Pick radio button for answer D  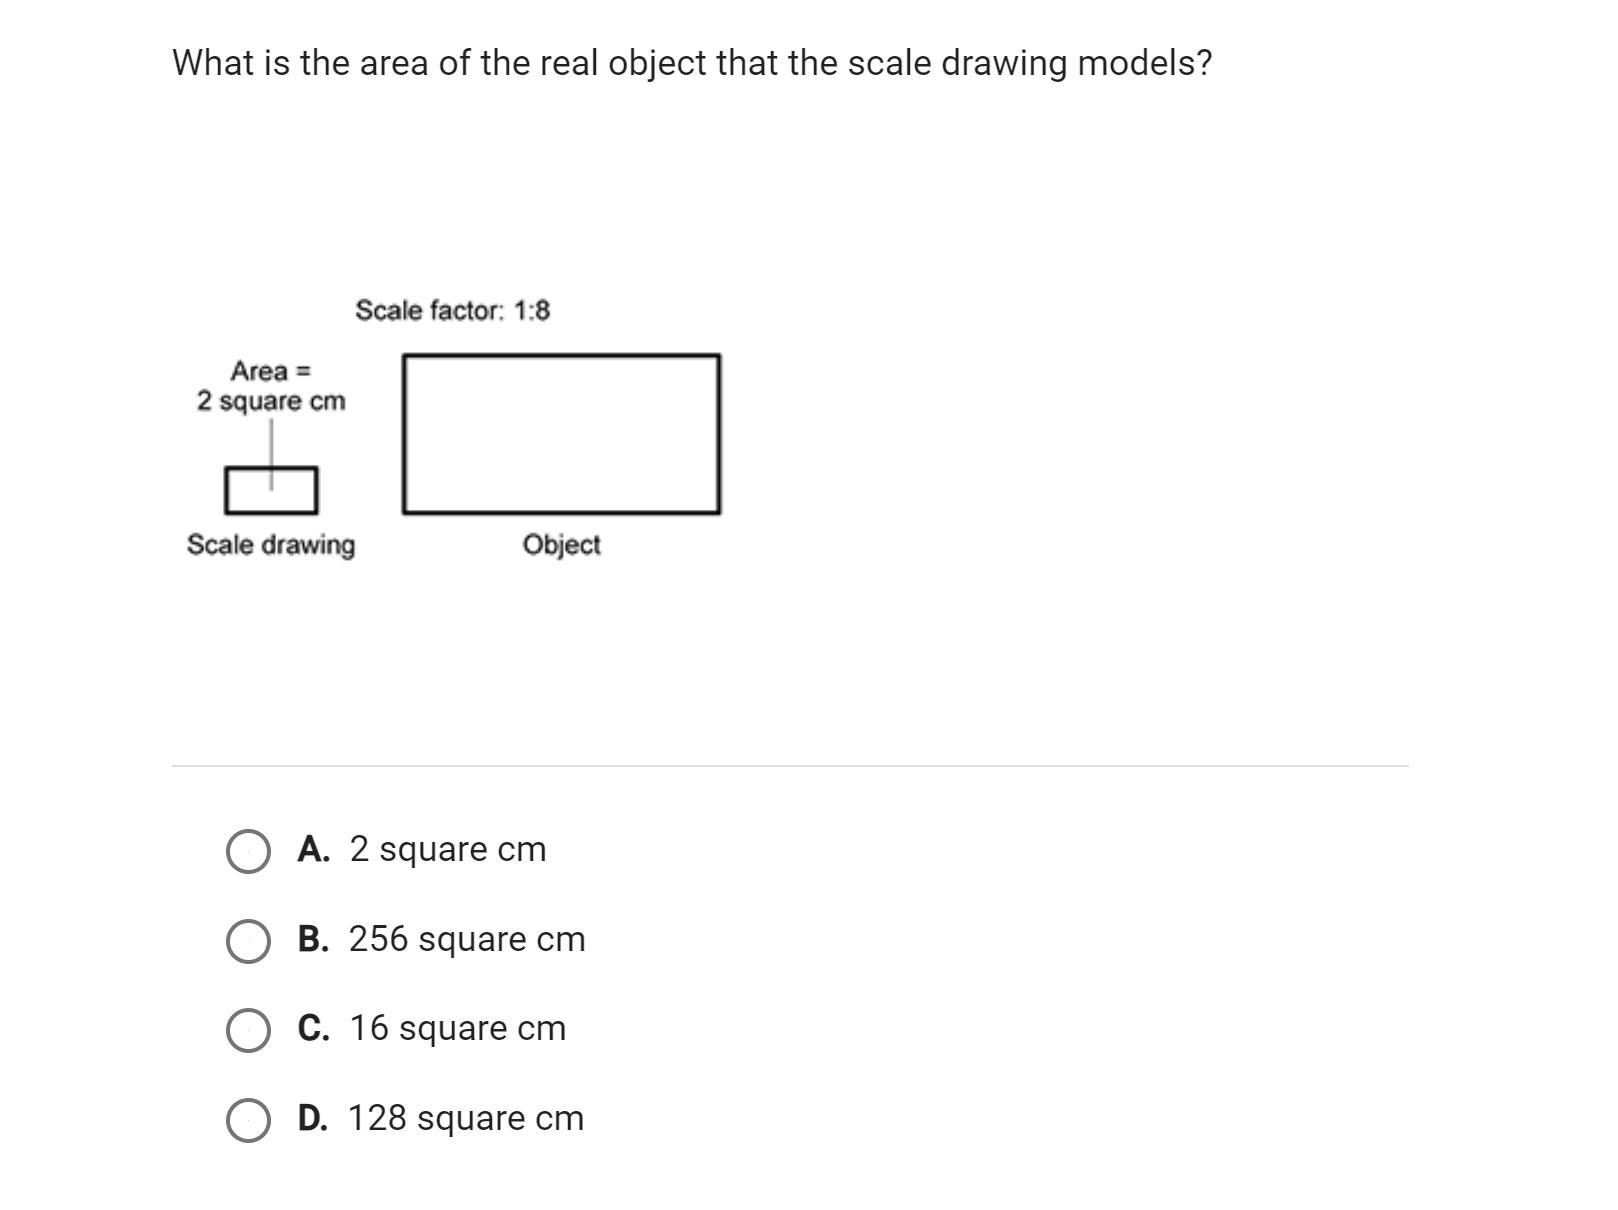click(247, 1120)
